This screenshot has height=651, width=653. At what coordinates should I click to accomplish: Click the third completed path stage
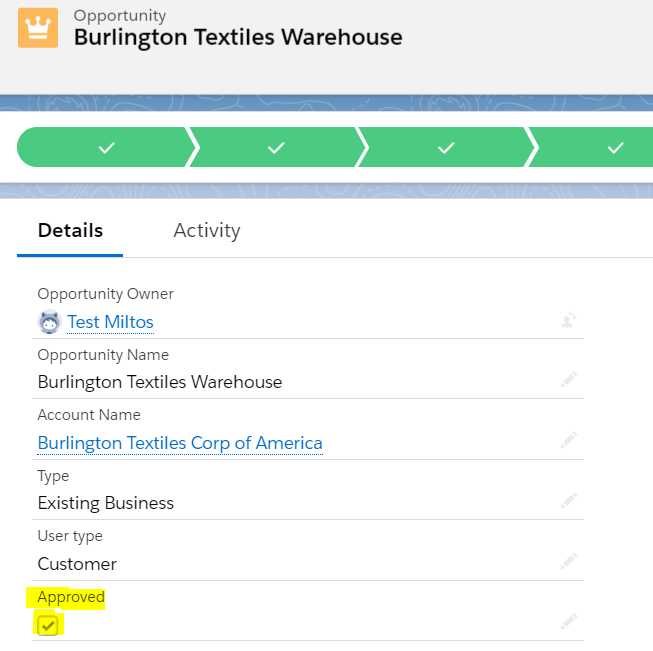point(446,148)
